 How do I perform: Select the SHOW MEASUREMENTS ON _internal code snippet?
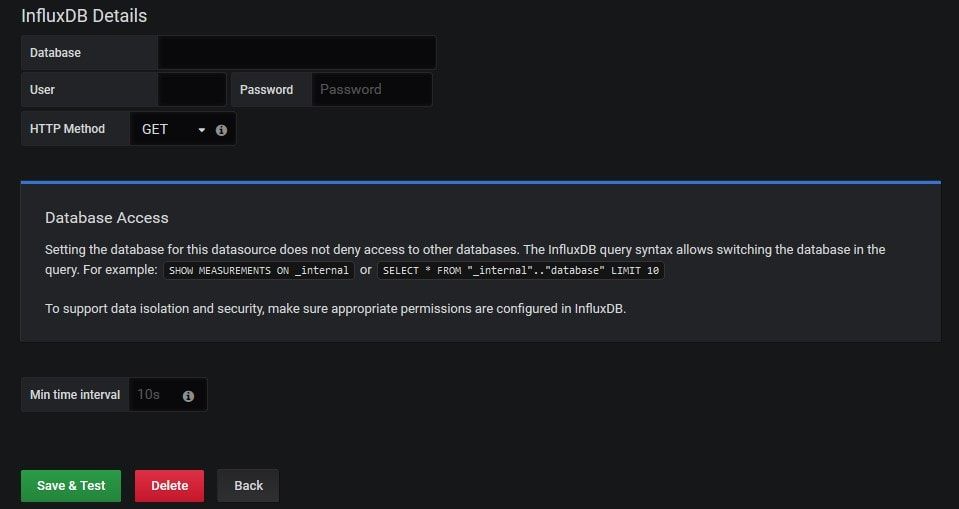tap(259, 270)
